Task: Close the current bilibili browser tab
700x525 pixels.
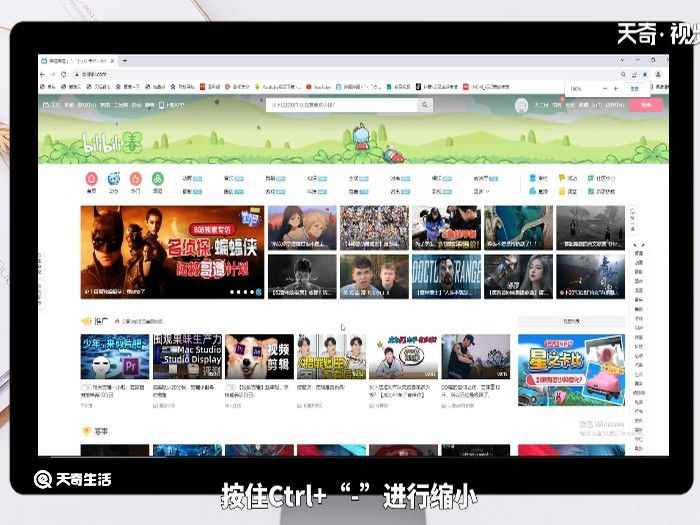Action: tap(112, 60)
